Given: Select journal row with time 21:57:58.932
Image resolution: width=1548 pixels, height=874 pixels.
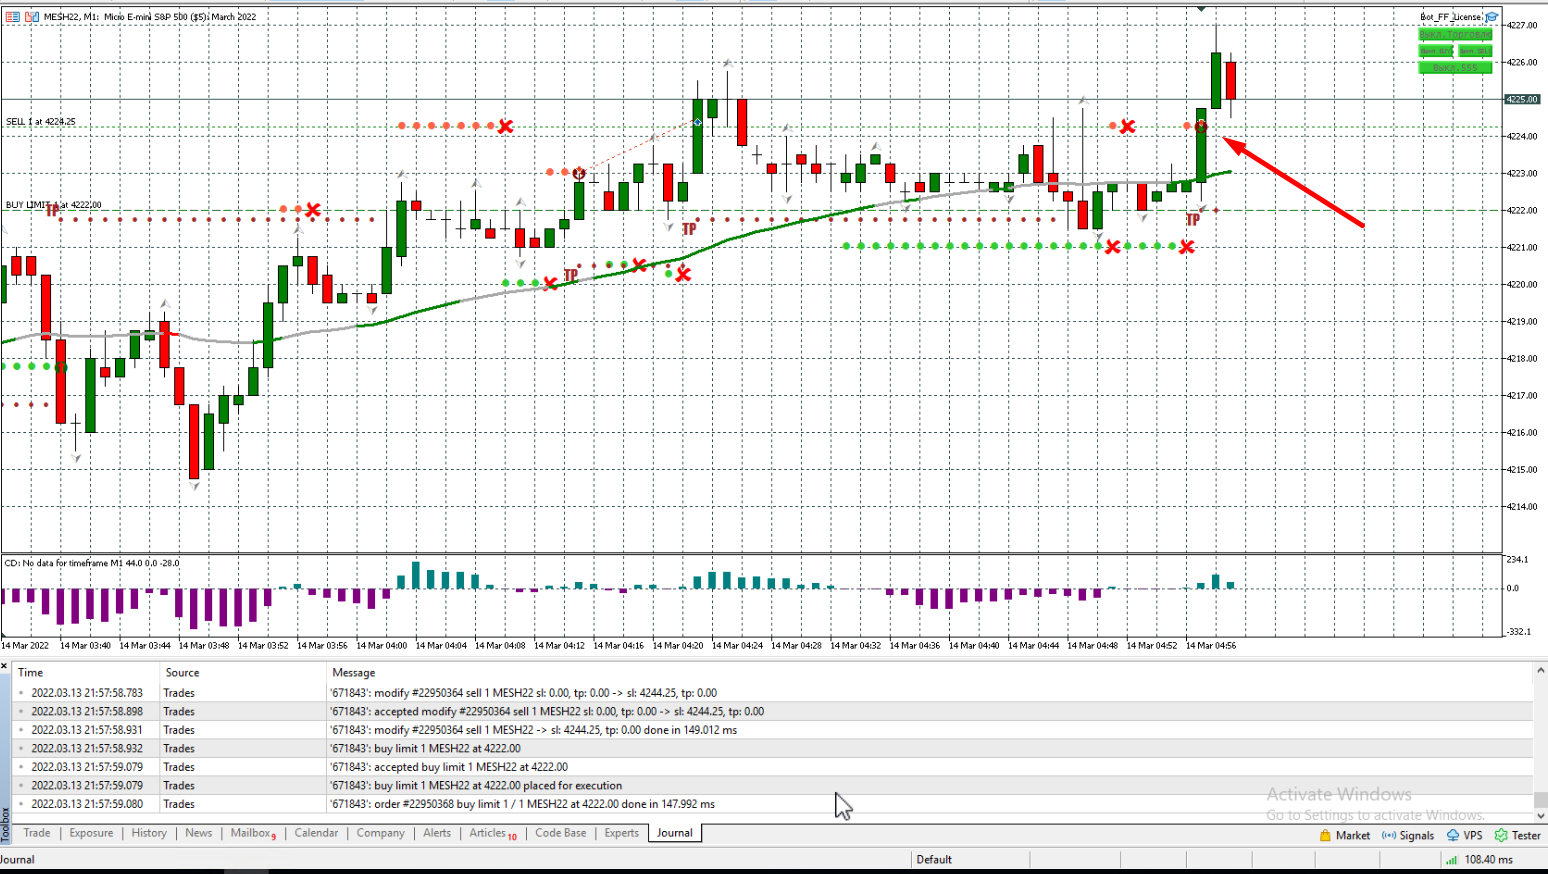Looking at the screenshot, I should (x=771, y=749).
